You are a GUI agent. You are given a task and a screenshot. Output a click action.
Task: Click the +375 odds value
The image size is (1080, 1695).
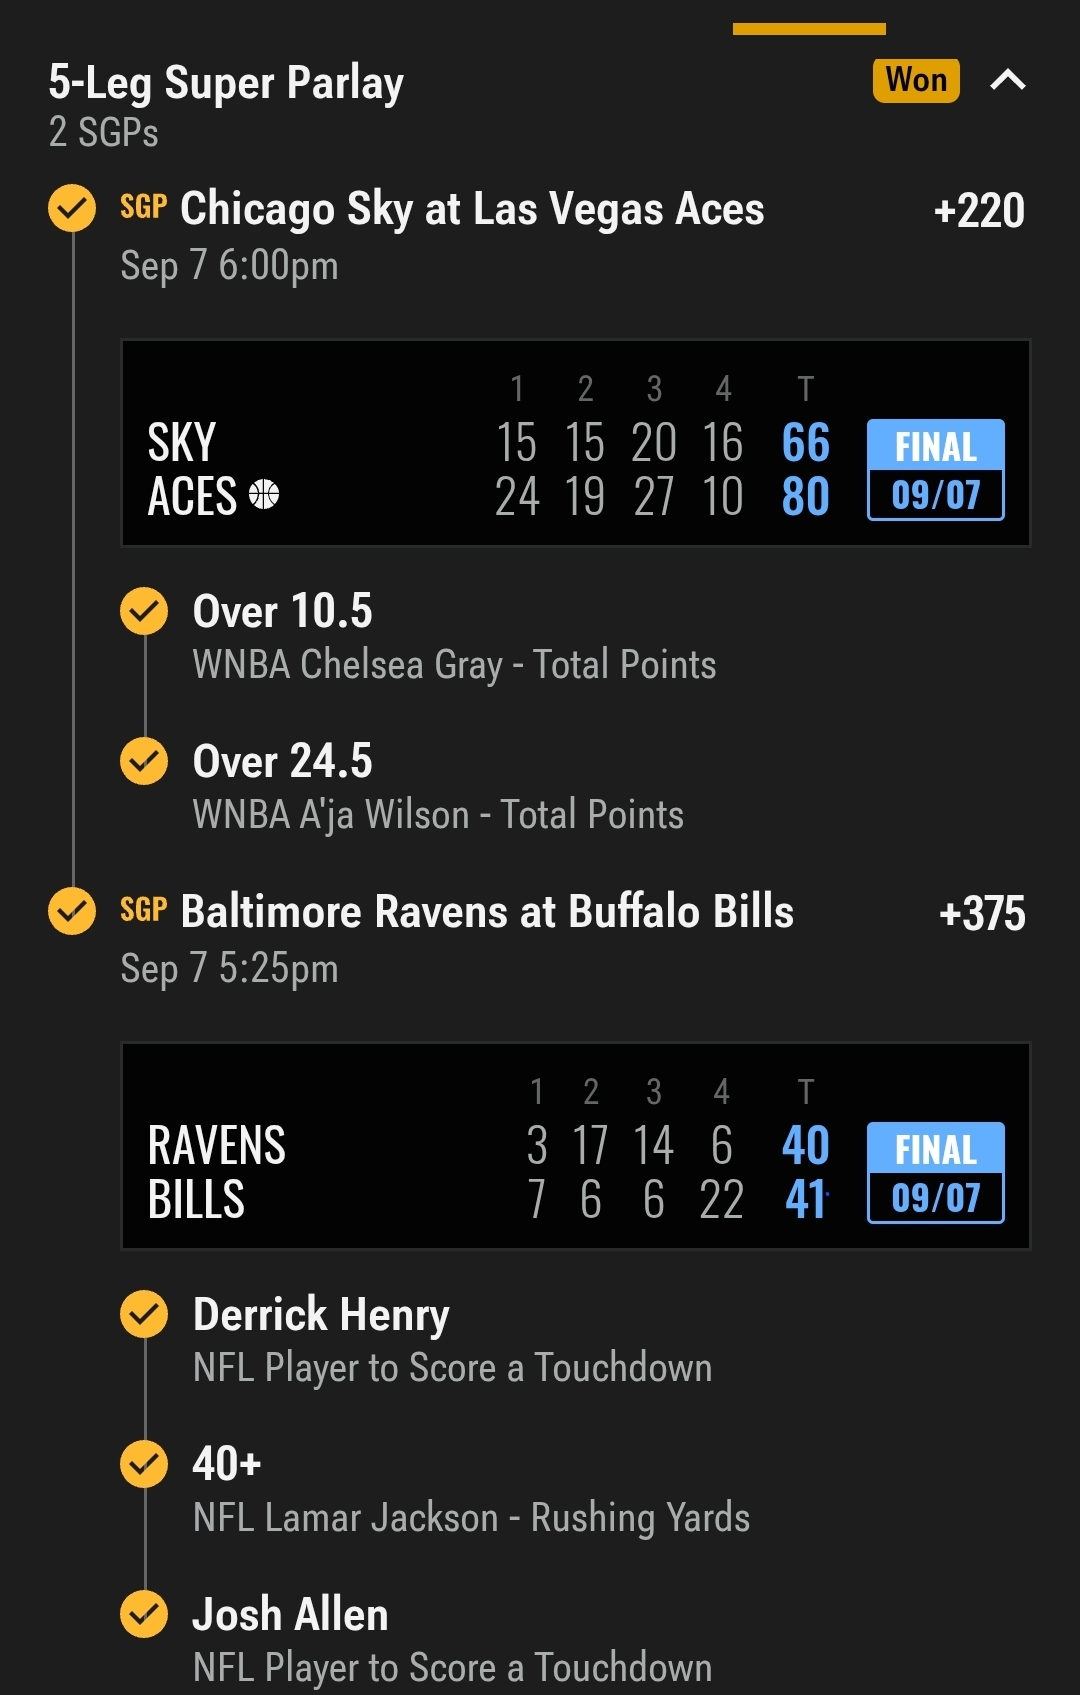point(982,914)
